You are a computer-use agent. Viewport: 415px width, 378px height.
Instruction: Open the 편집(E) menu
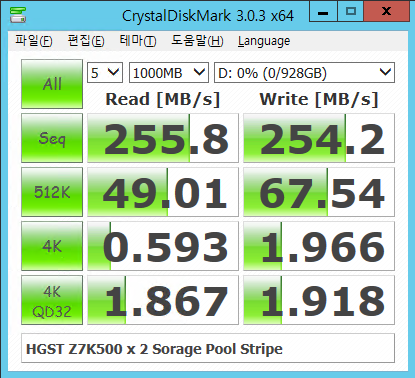(x=86, y=41)
